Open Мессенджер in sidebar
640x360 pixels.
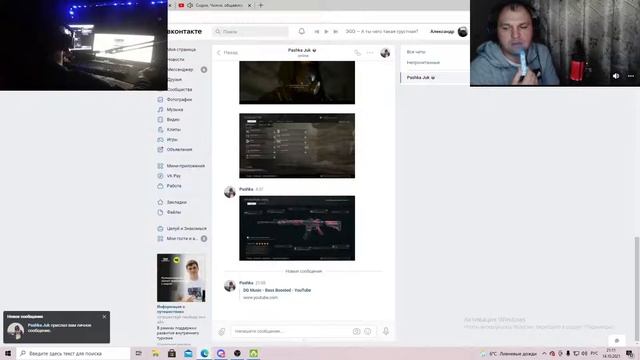click(180, 69)
